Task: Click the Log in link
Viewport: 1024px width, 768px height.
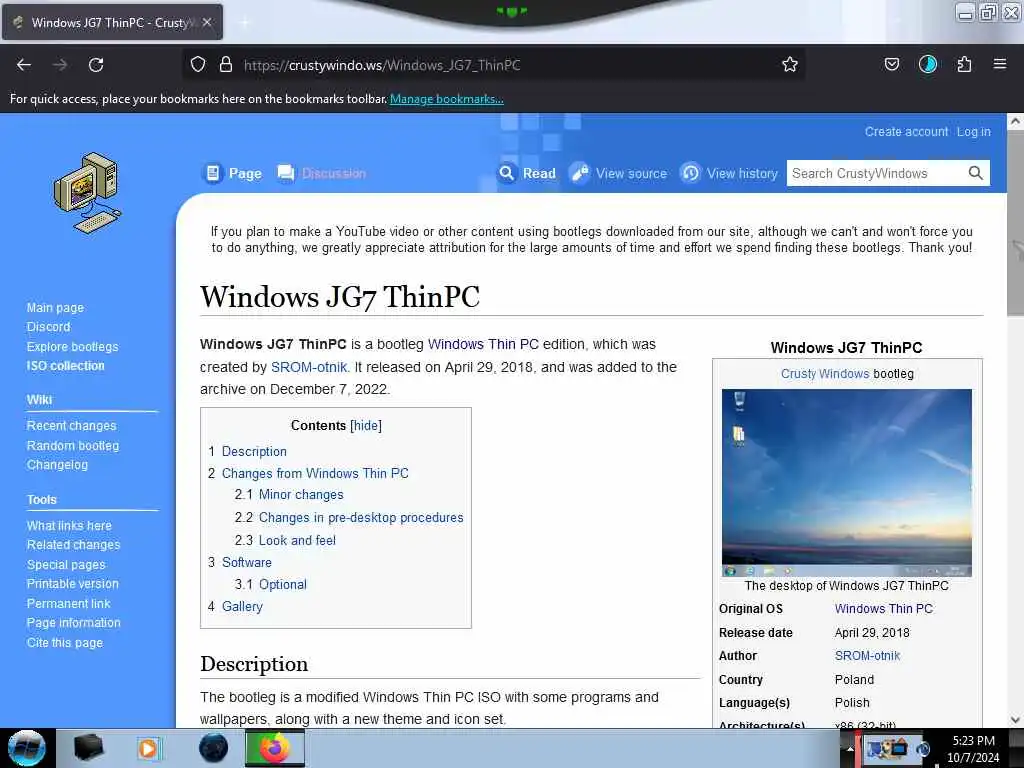Action: point(973,131)
